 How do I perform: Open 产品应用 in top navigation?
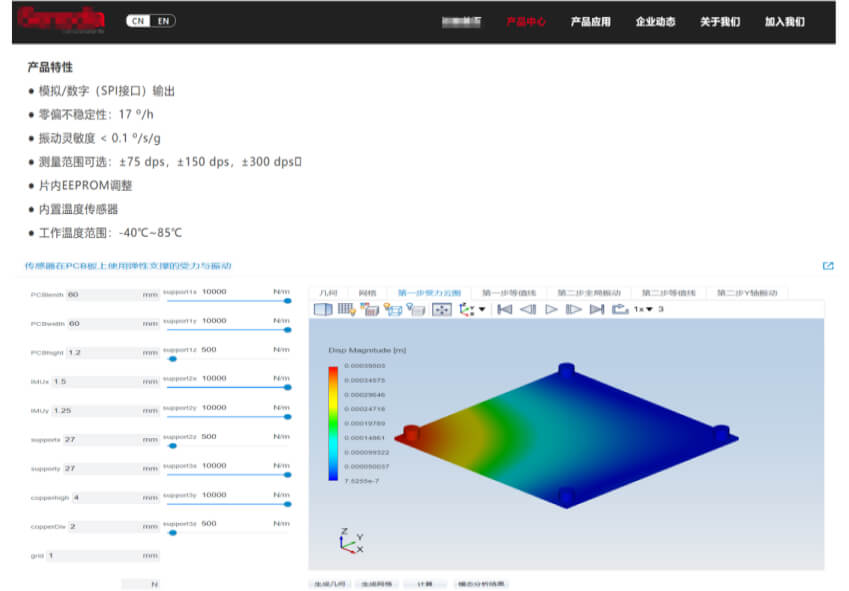click(590, 21)
